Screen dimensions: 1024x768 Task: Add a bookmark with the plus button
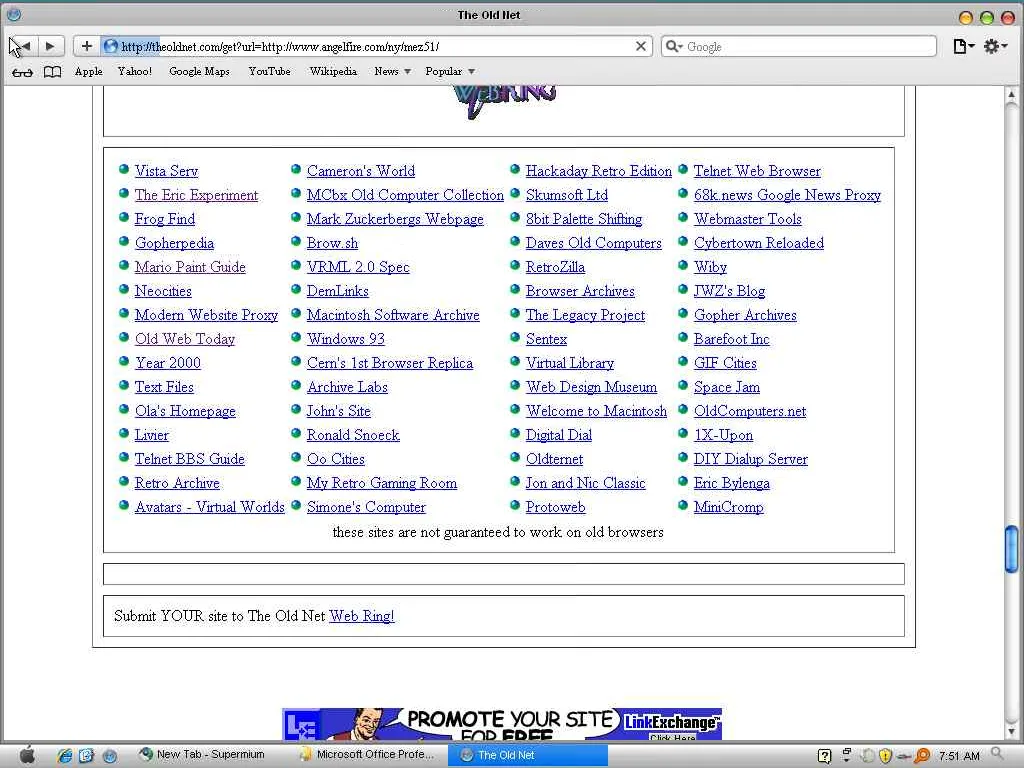[x=86, y=46]
